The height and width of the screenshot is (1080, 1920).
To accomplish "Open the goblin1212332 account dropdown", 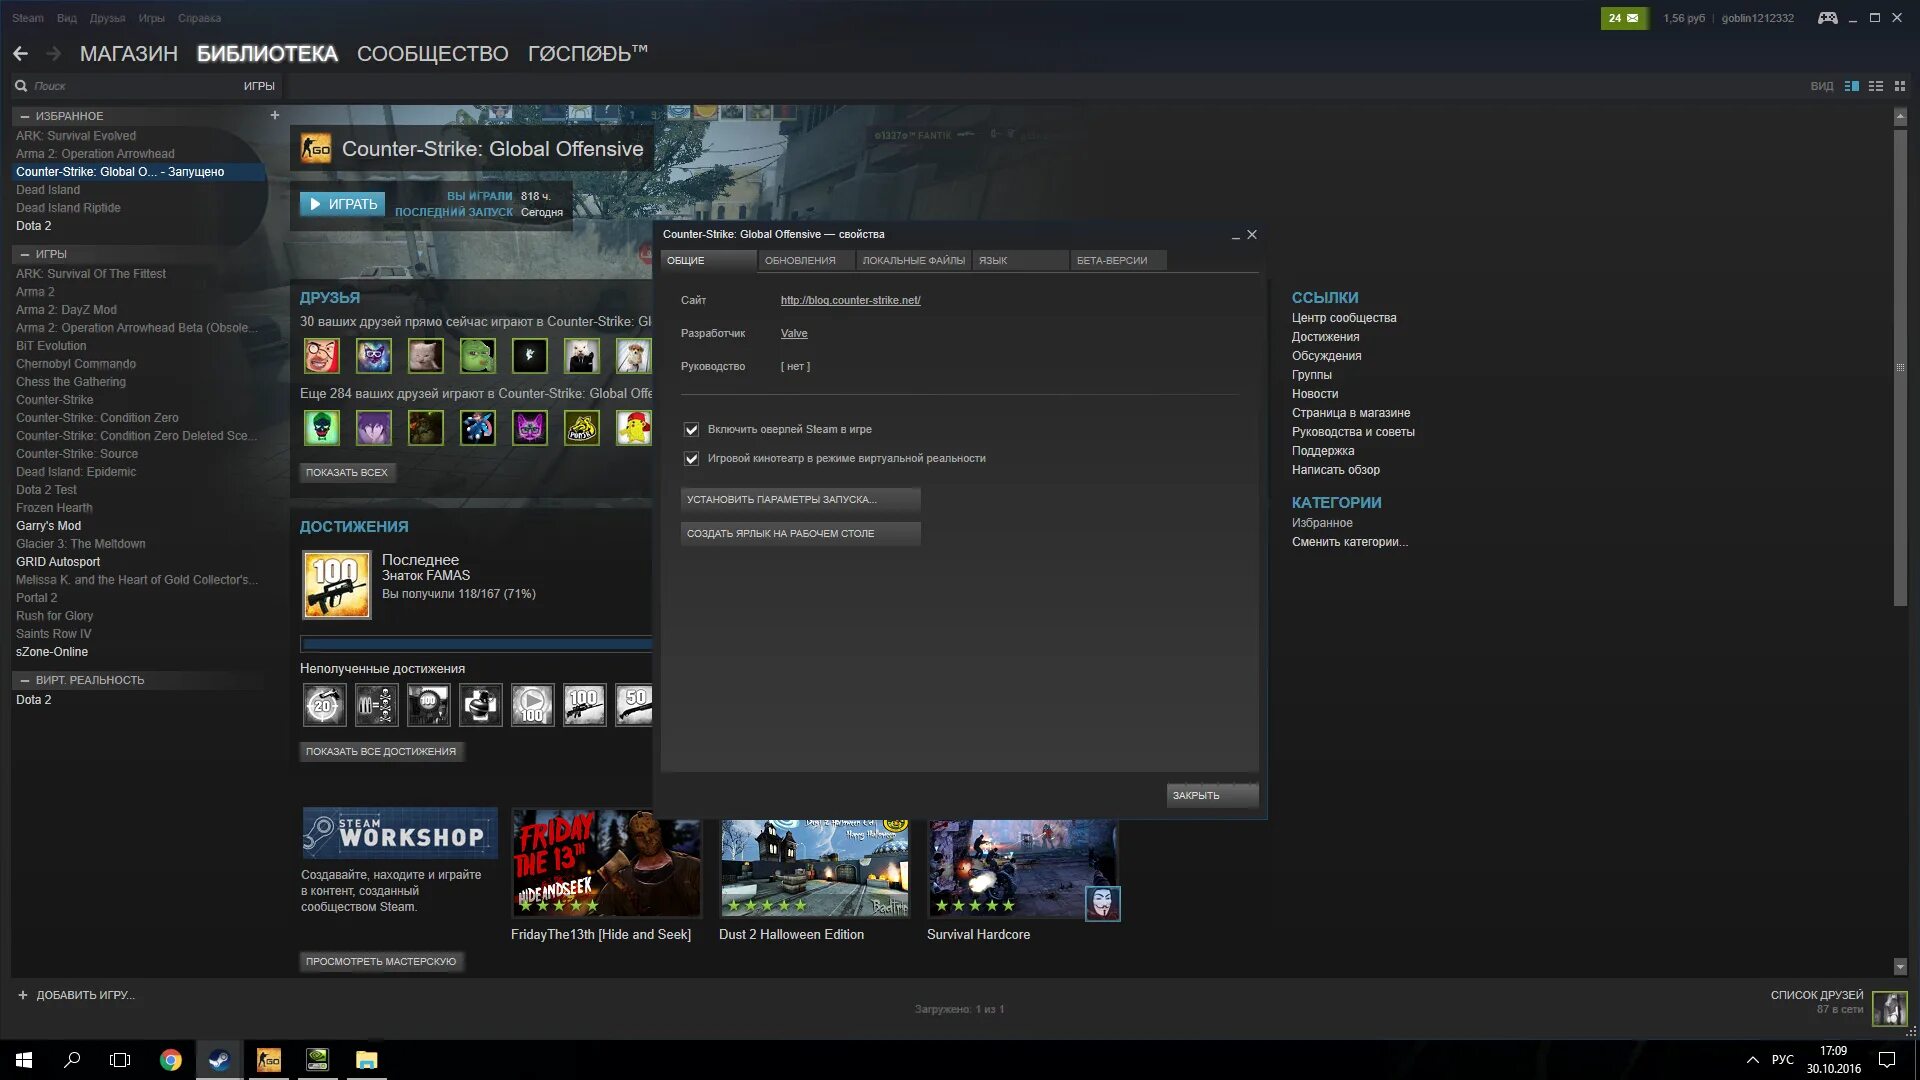I will pos(1757,18).
